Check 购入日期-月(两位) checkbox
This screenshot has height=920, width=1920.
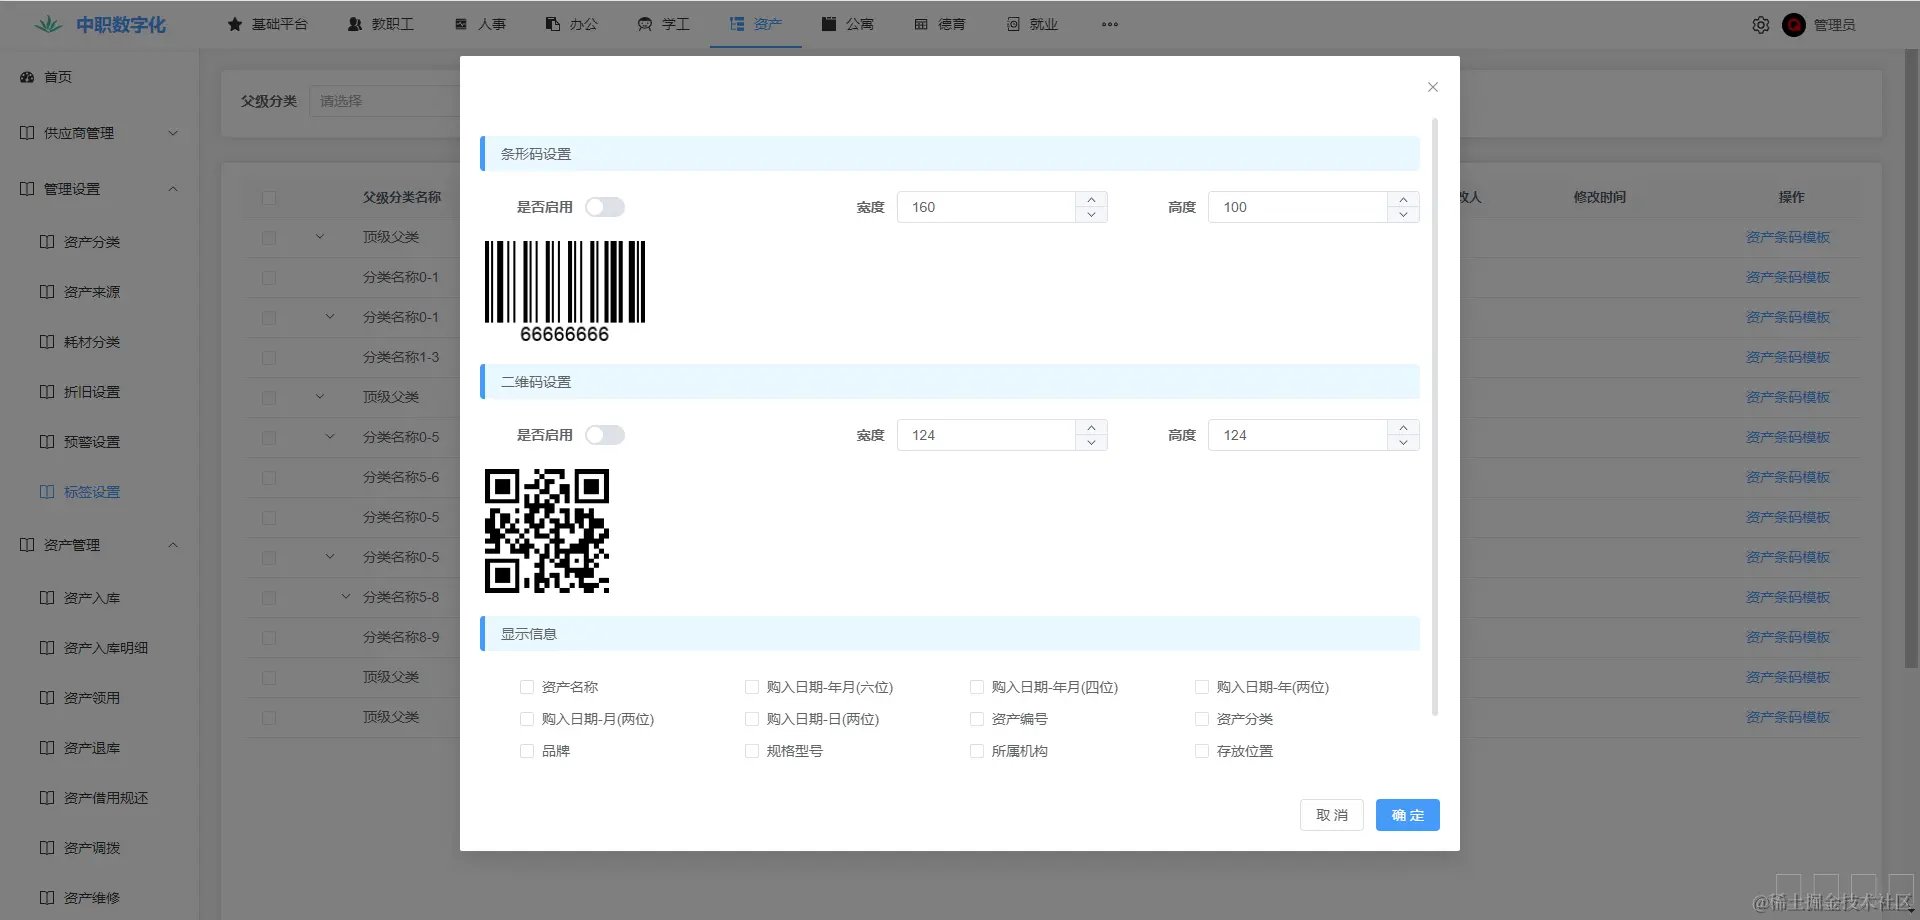tap(527, 719)
